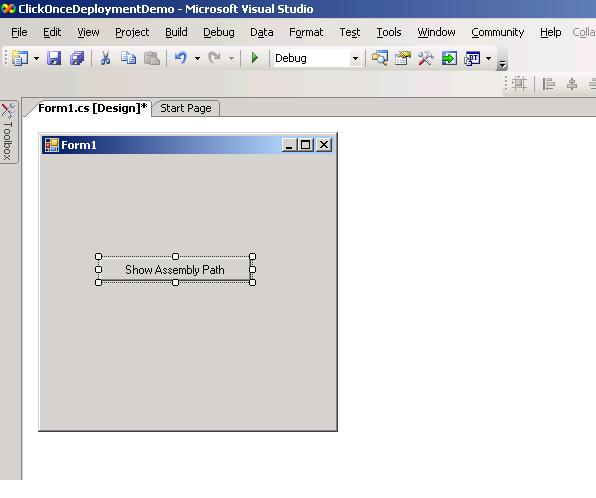Click the green arrow window icon
The image size is (596, 498).
pos(449,59)
